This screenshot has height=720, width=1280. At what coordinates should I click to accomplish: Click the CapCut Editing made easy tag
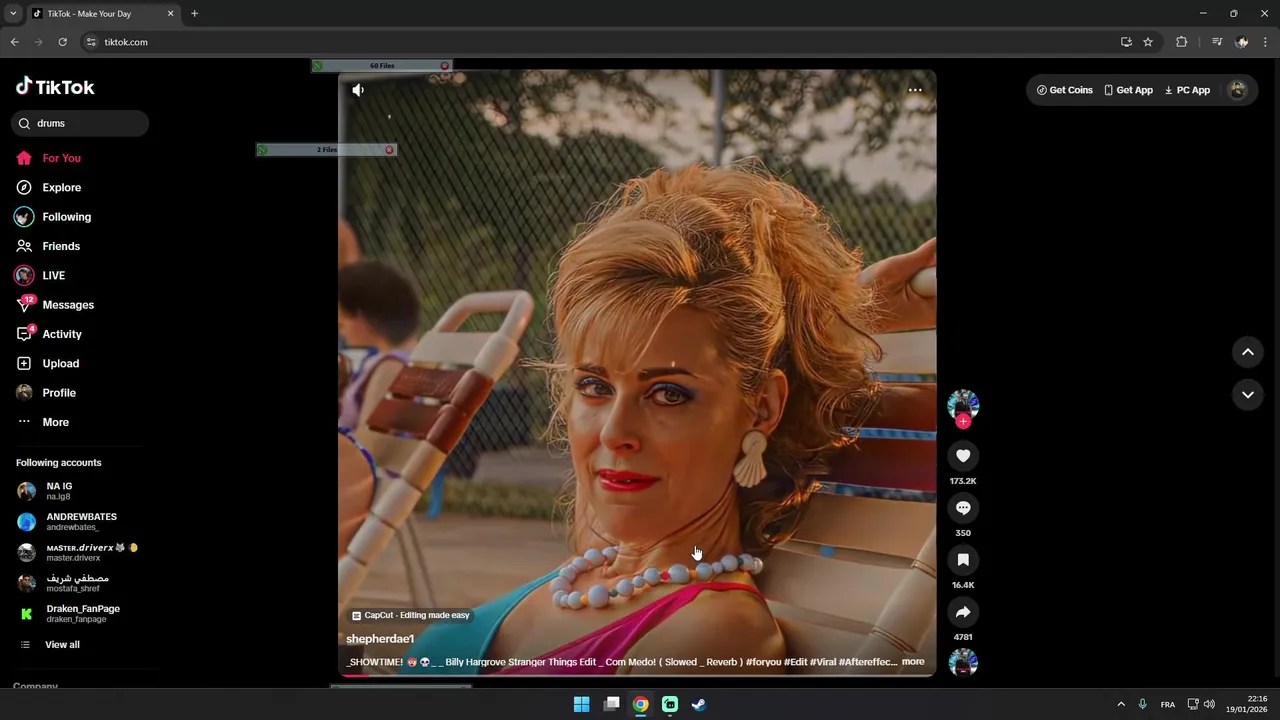(410, 615)
